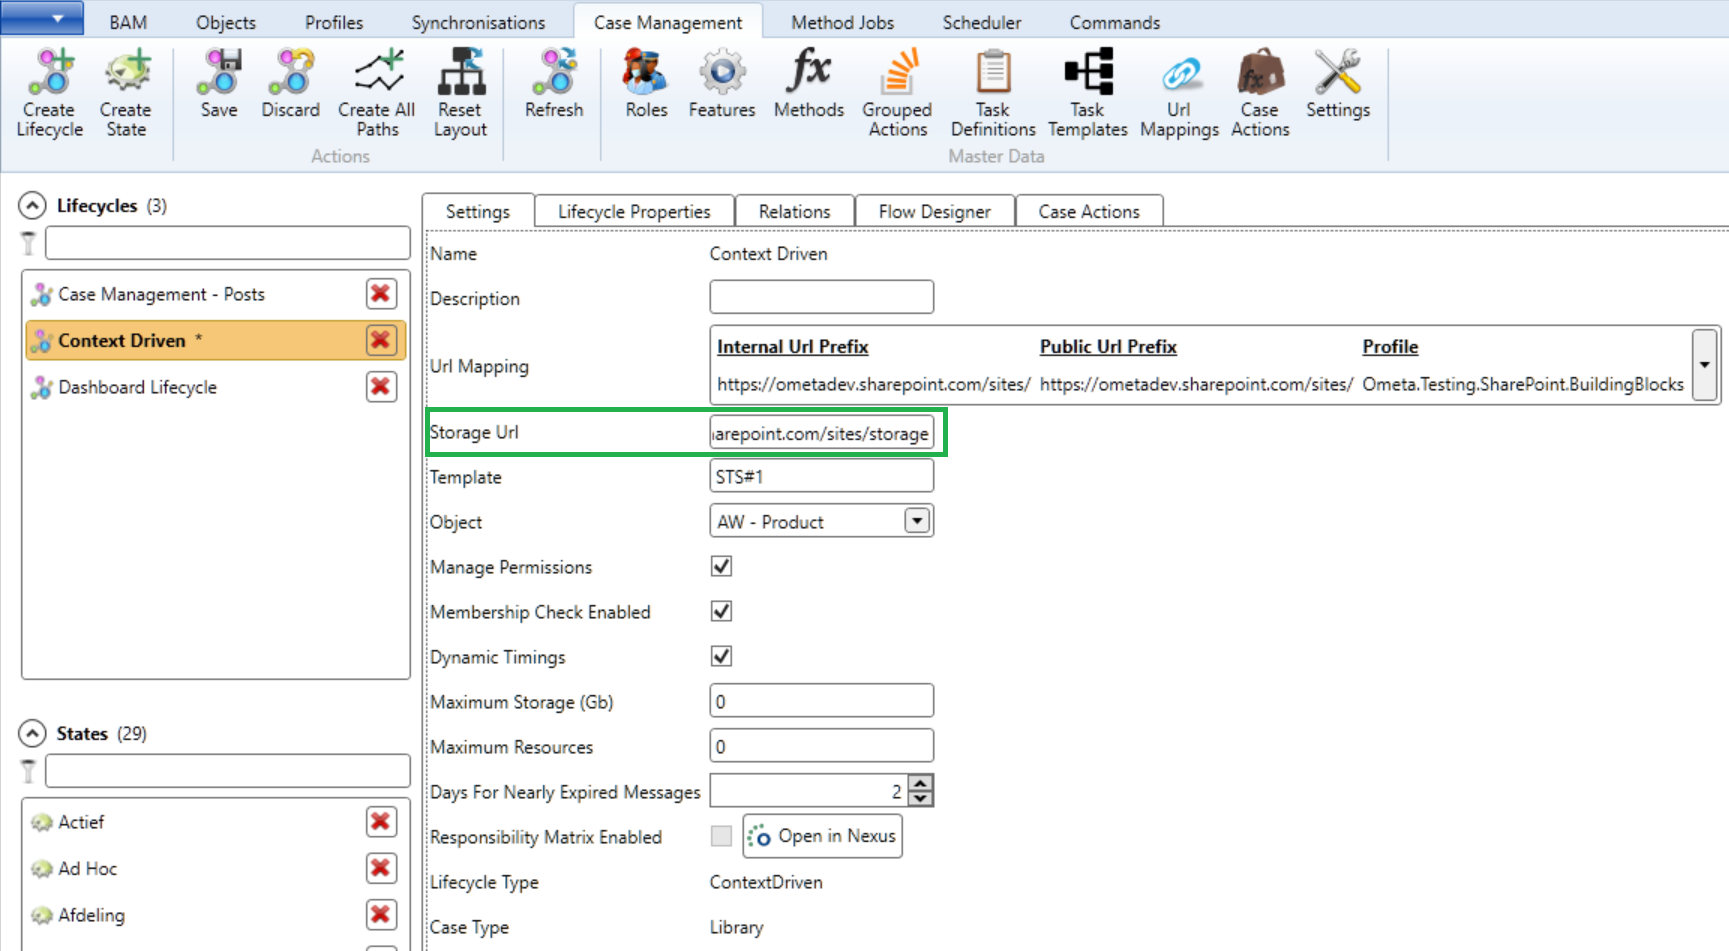This screenshot has height=951, width=1729.
Task: Expand the Url Mapping dropdown arrow
Action: 1704,365
